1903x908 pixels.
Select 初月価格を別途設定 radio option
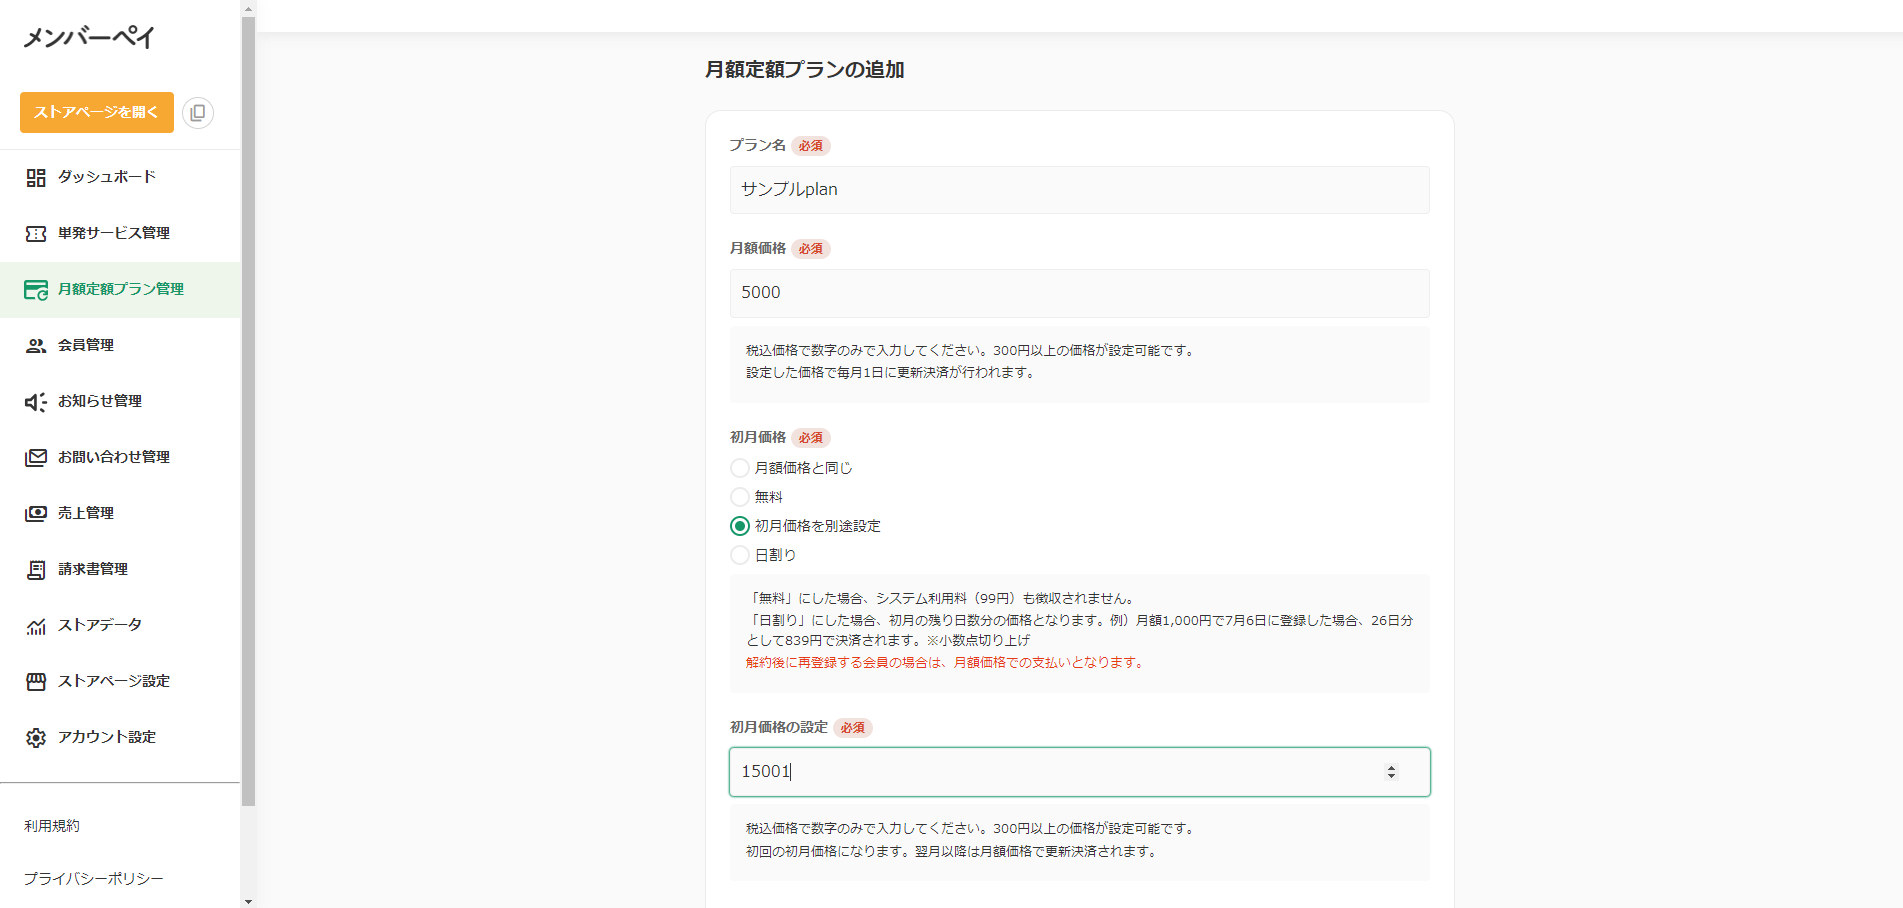[x=740, y=526]
